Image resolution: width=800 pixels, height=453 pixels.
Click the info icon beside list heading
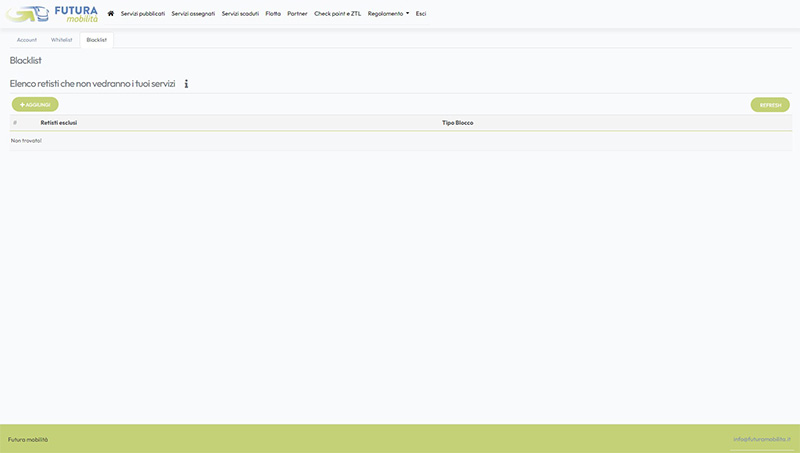tap(186, 84)
